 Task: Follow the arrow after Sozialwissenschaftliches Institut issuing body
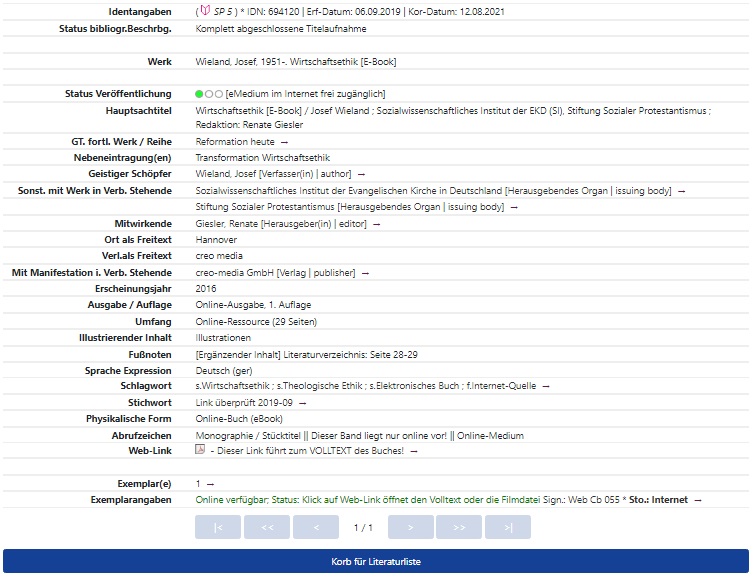(x=681, y=192)
